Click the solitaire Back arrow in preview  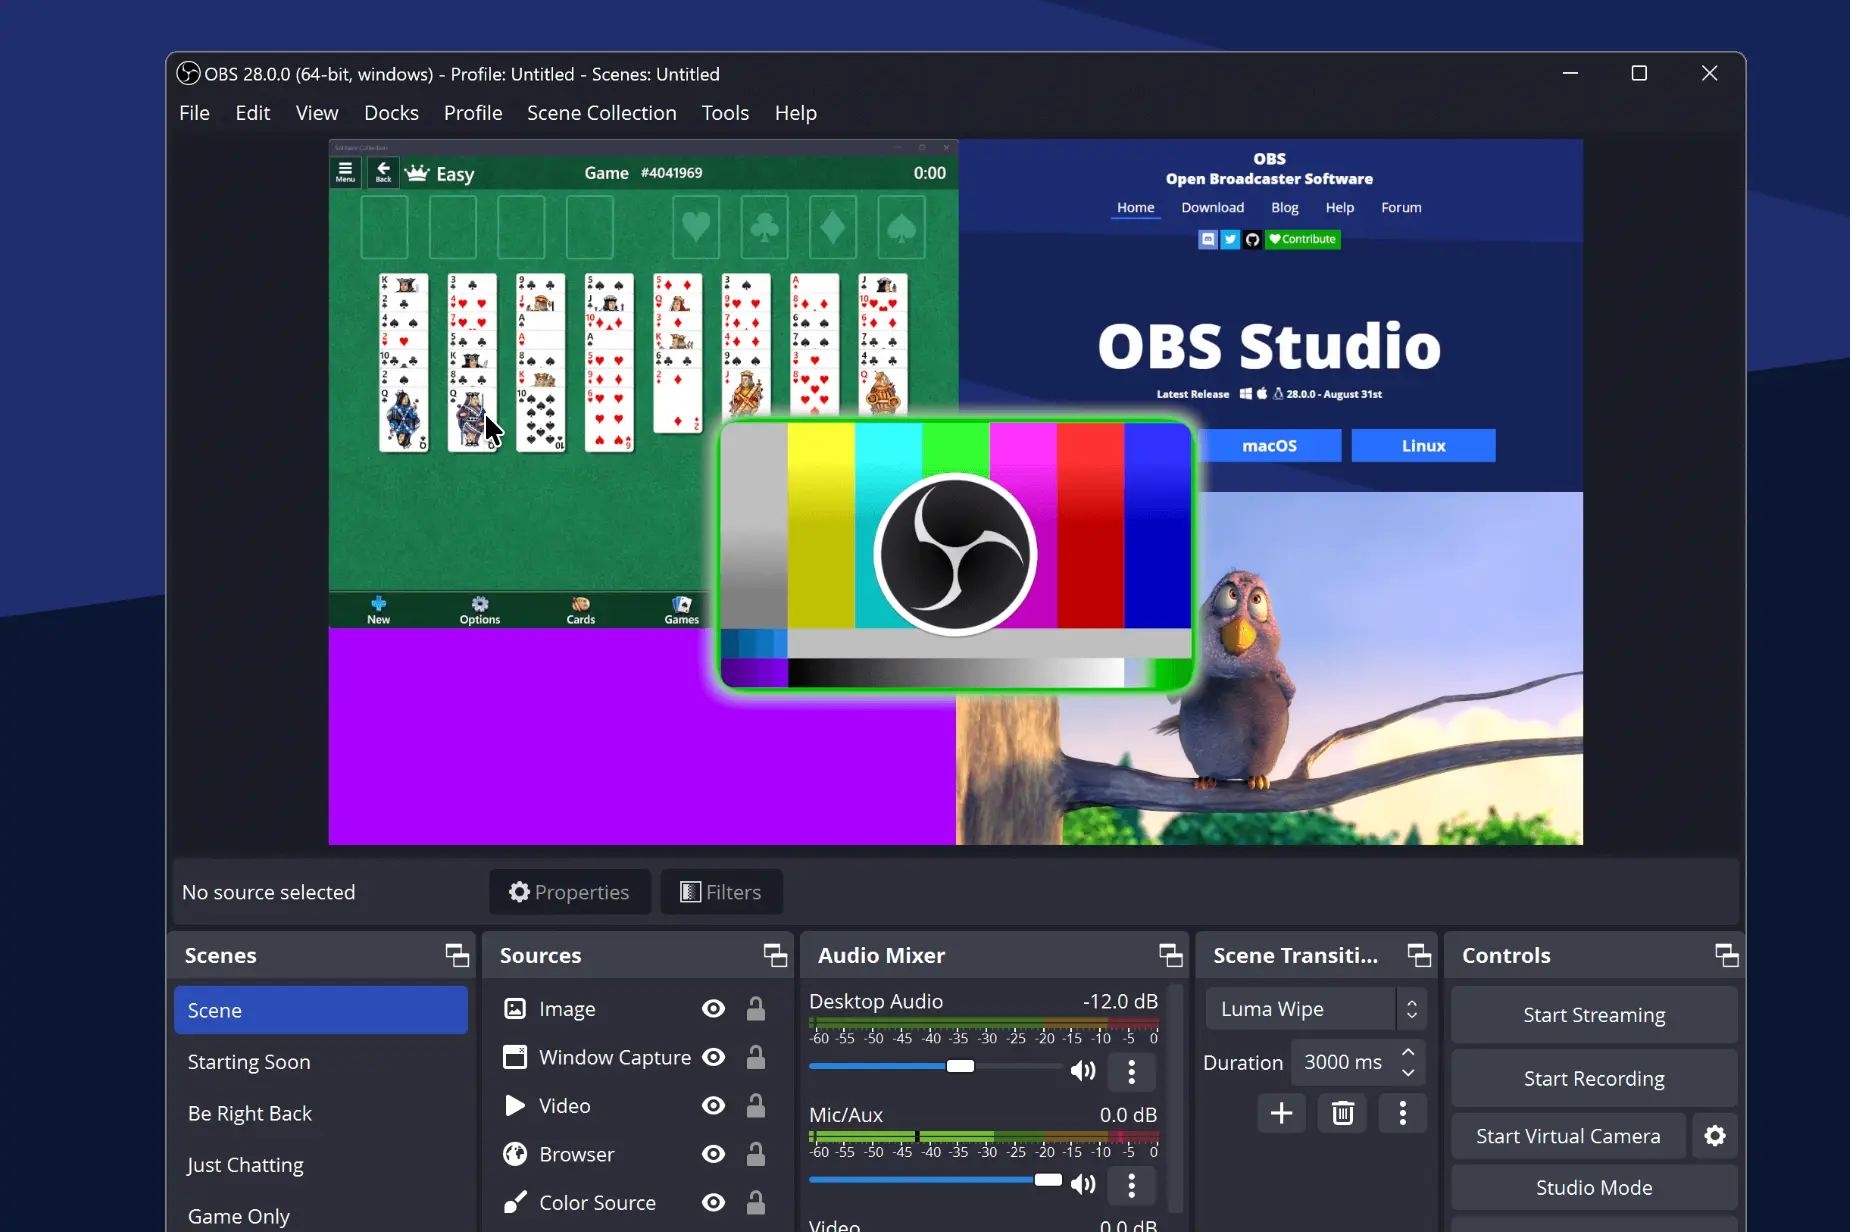(383, 172)
